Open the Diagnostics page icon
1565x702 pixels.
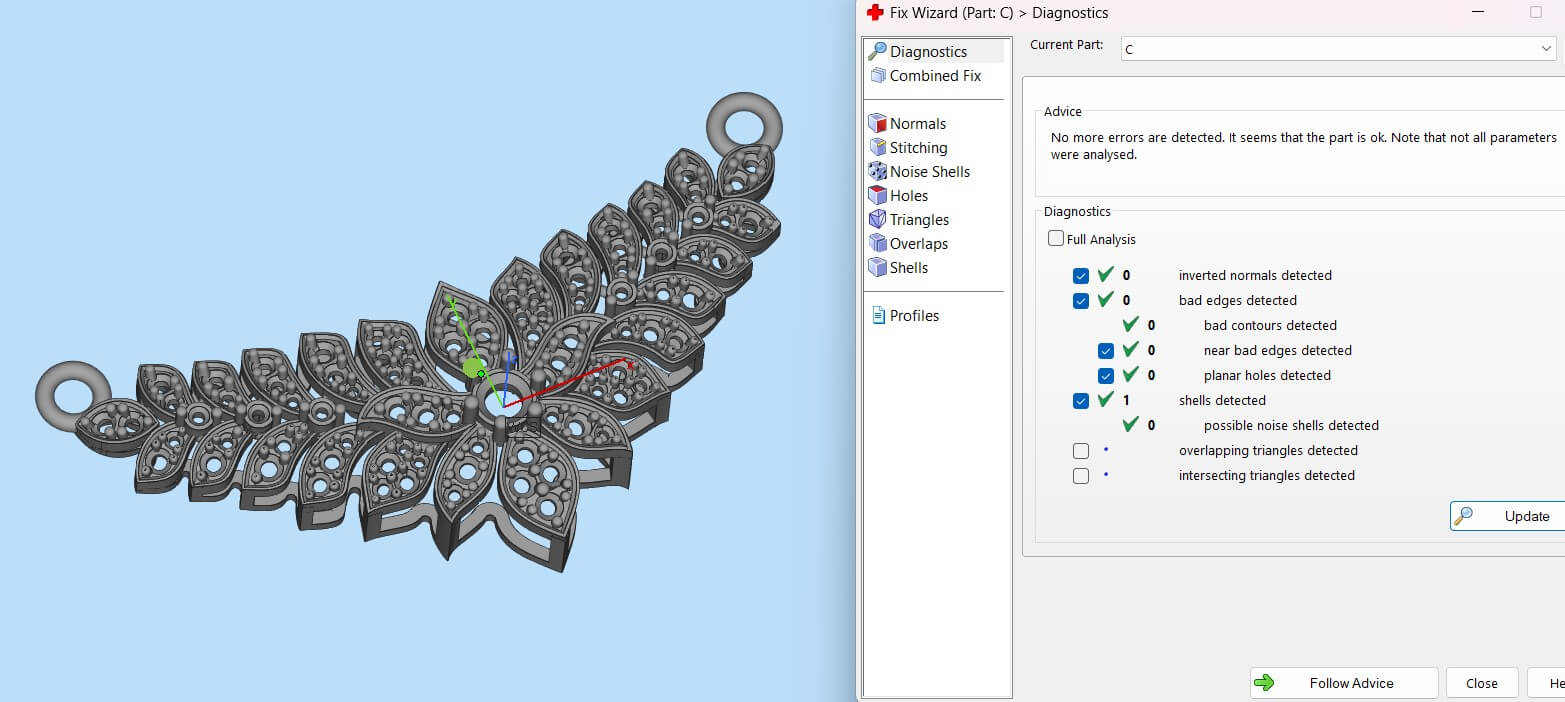pyautogui.click(x=877, y=51)
